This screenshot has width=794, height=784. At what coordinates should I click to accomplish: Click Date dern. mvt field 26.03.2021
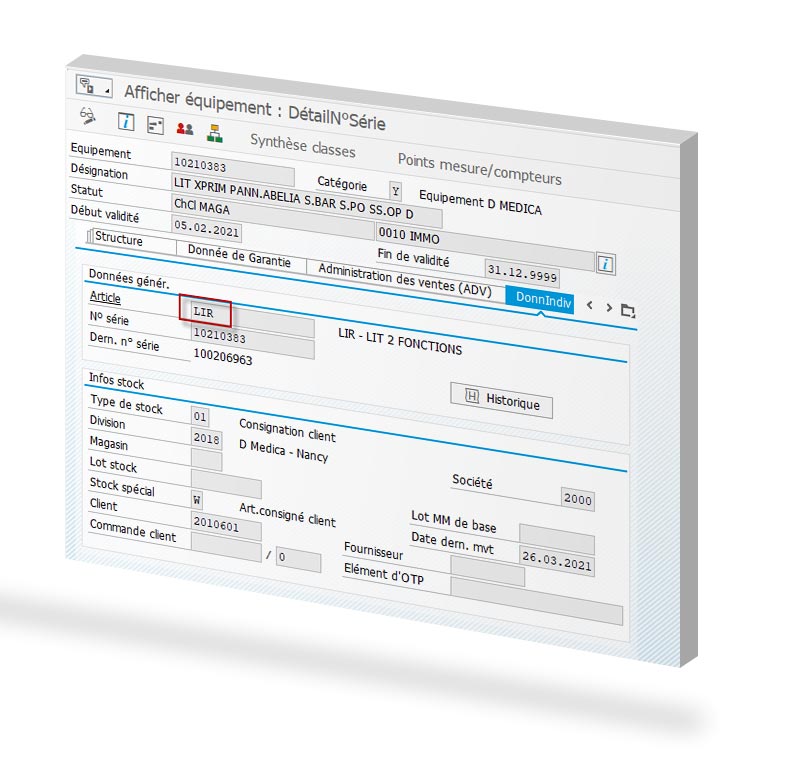click(x=557, y=562)
